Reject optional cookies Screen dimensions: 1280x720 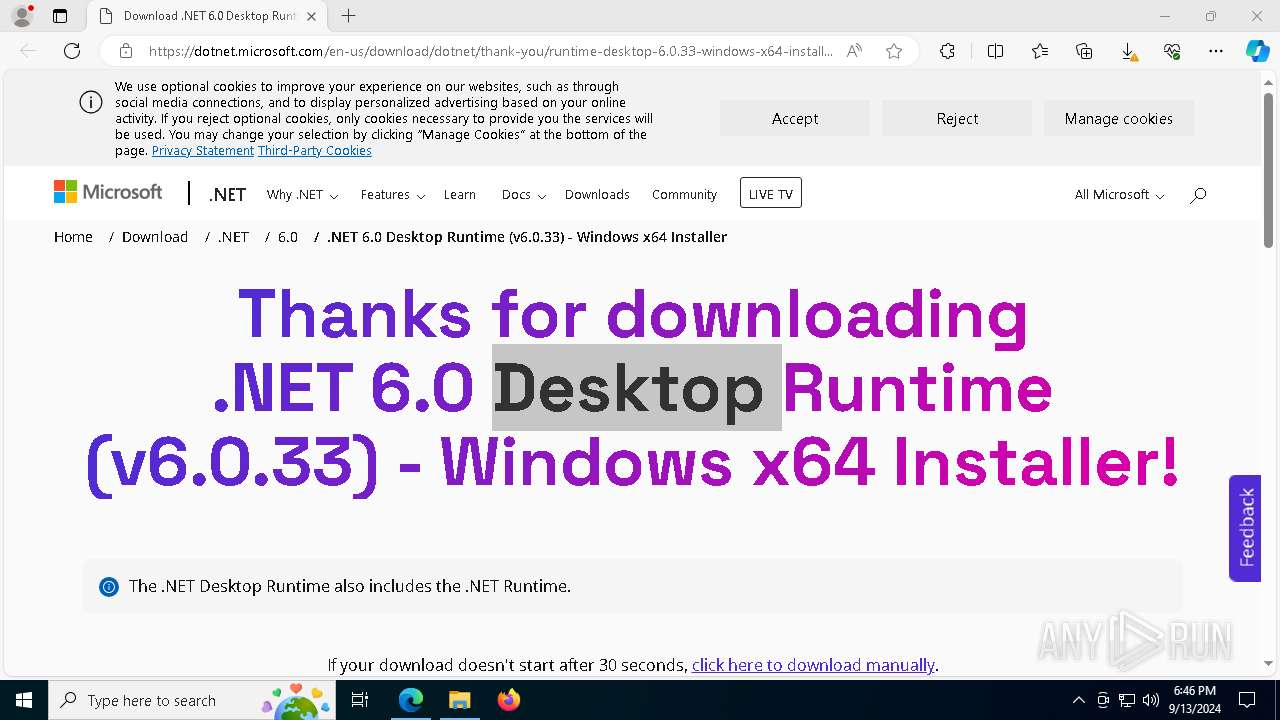click(957, 118)
